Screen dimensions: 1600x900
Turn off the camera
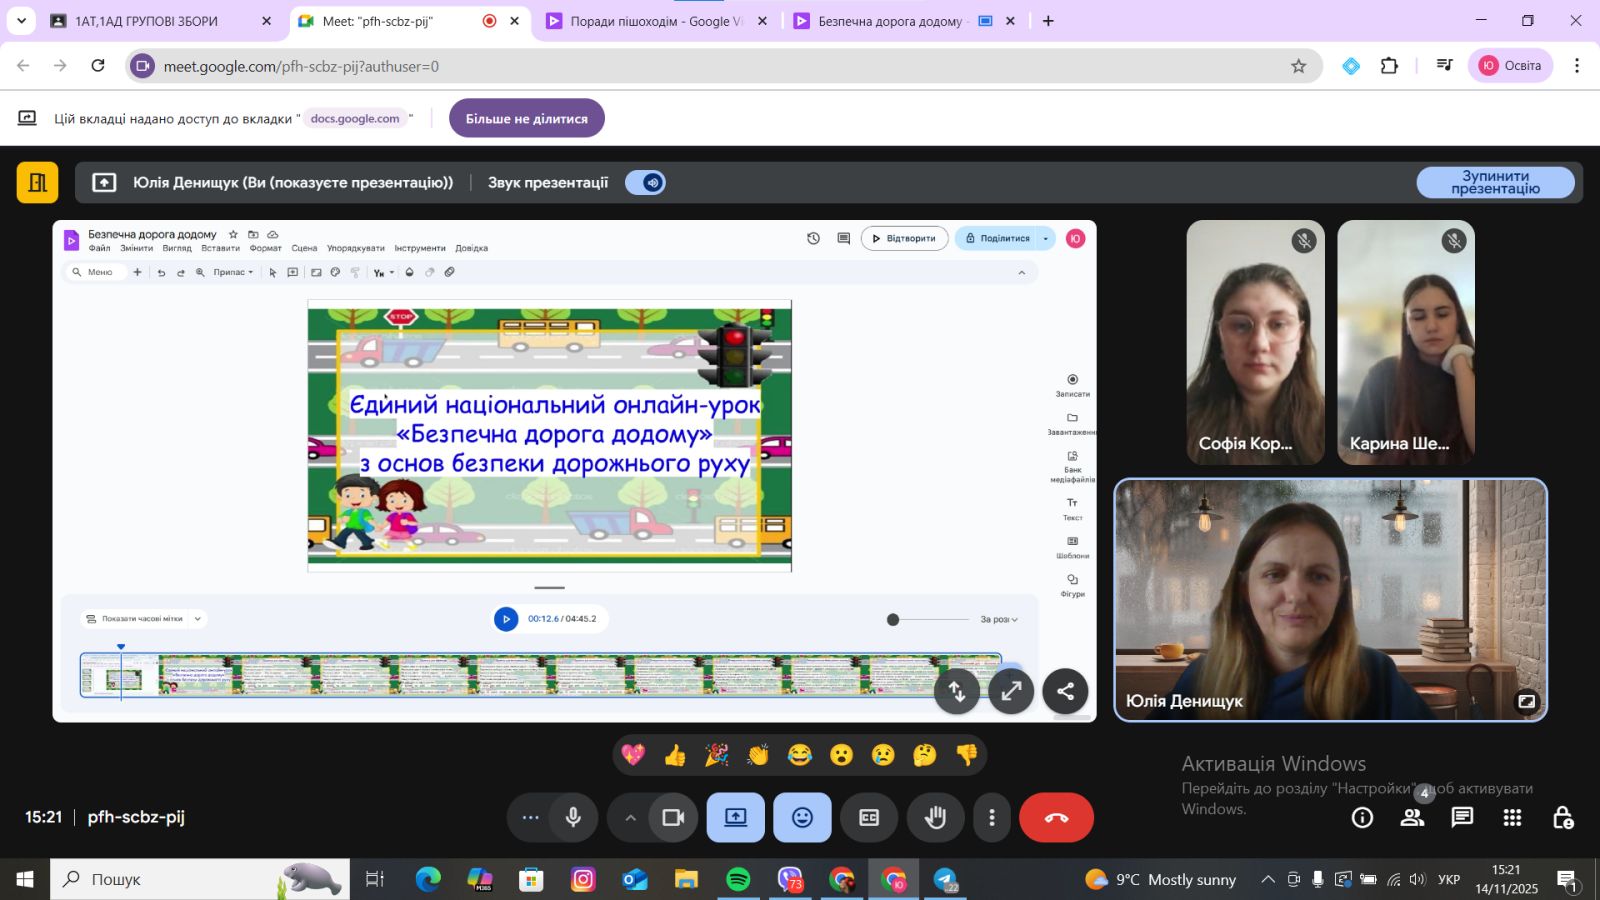tap(673, 818)
